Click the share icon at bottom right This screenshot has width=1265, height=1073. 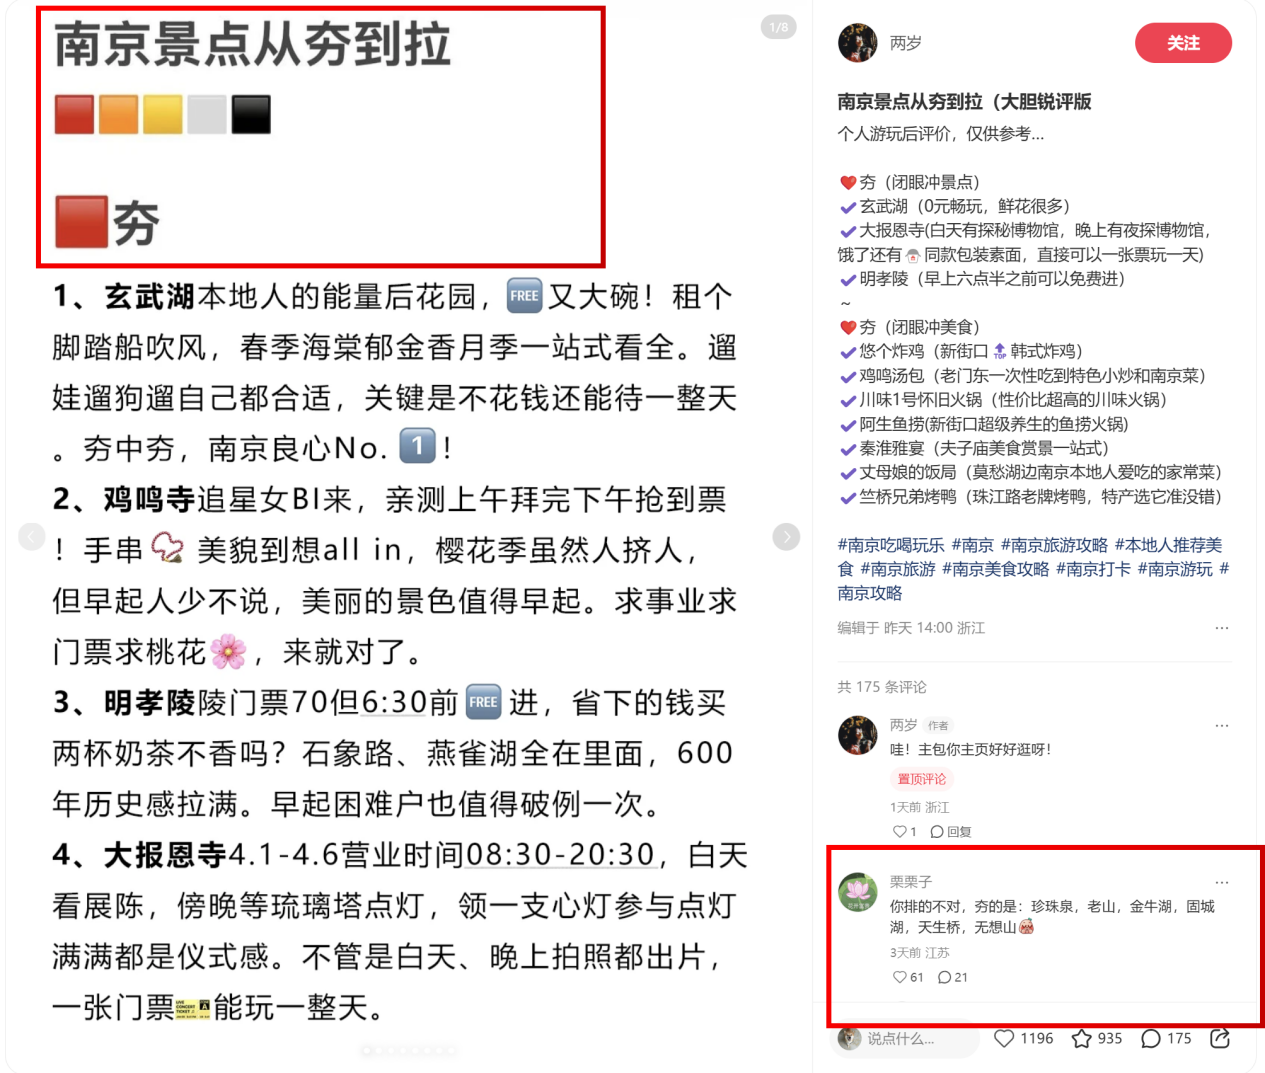tap(1220, 1039)
